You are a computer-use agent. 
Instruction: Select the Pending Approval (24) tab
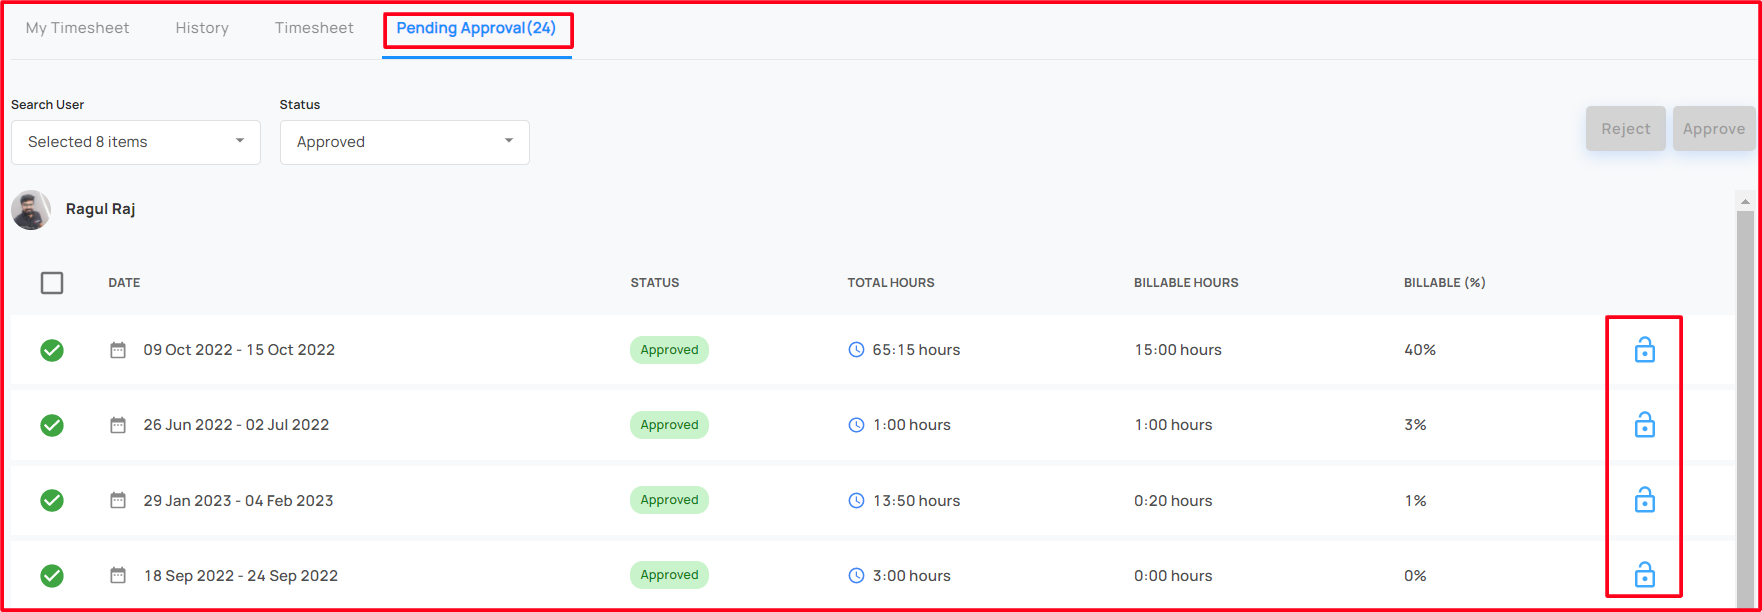click(x=476, y=28)
